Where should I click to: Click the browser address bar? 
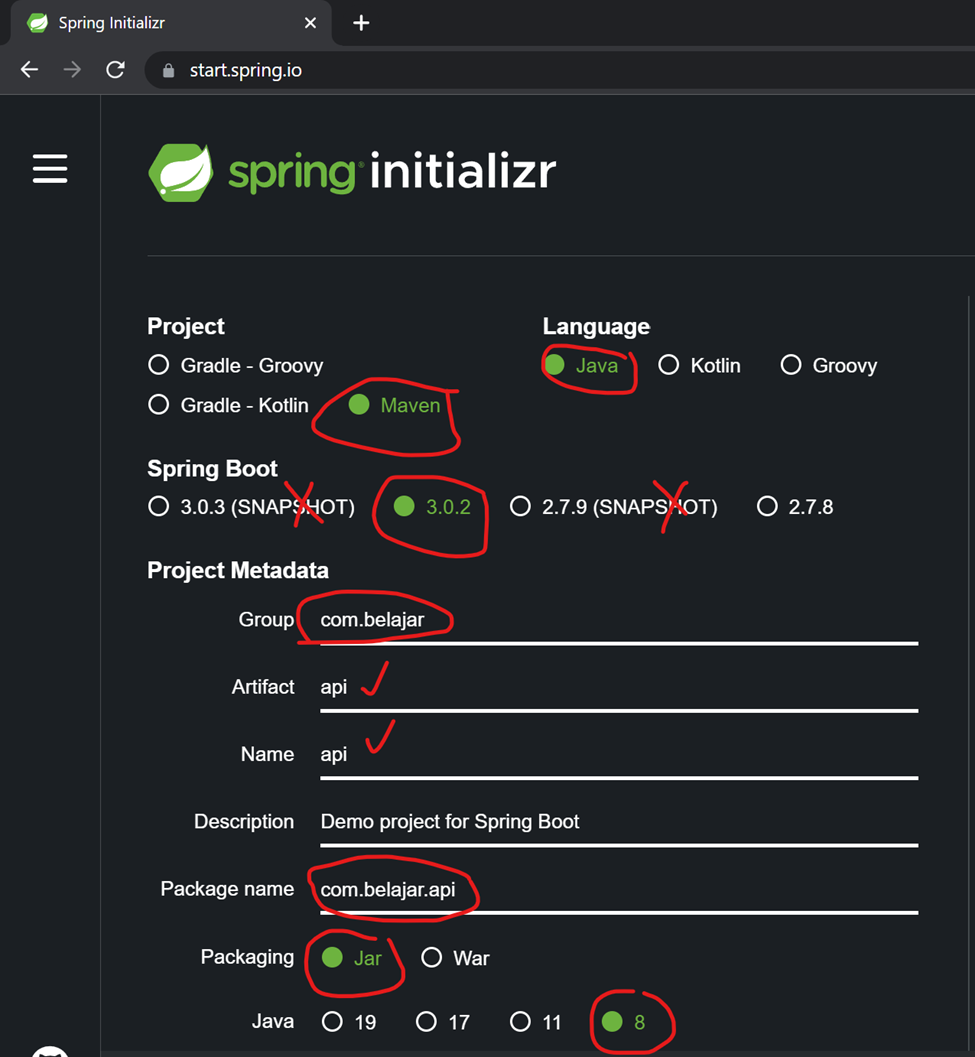pyautogui.click(x=400, y=70)
